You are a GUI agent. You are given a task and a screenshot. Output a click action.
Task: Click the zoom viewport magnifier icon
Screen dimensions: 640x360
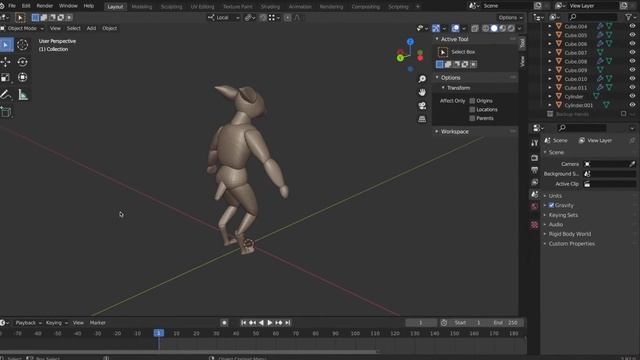click(422, 79)
